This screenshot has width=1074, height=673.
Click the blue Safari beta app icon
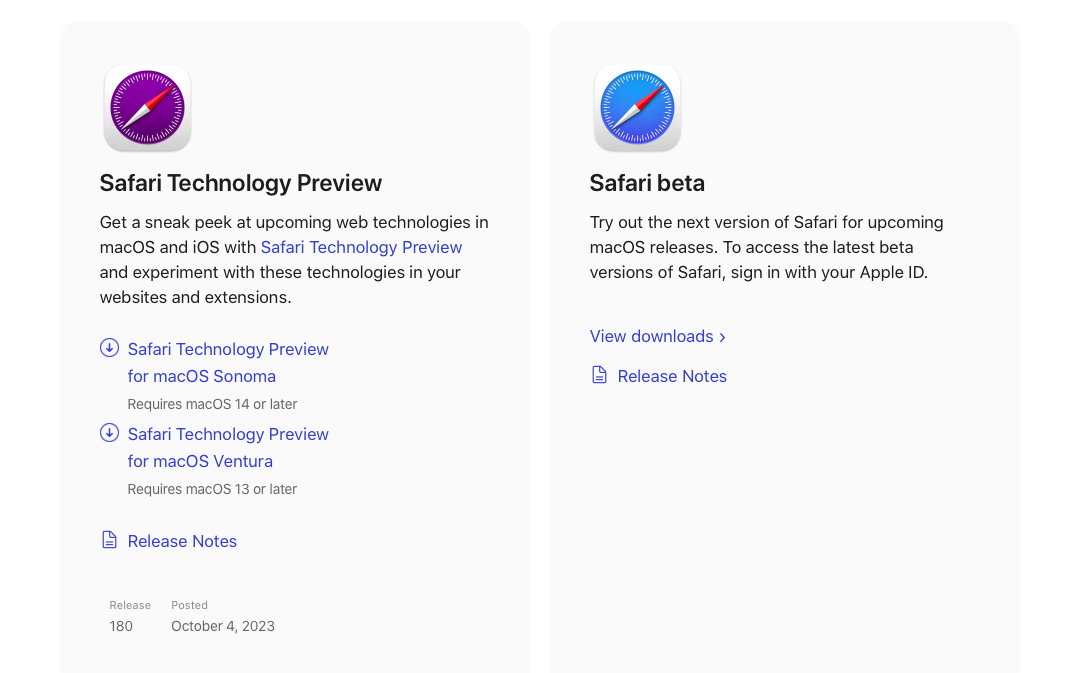[637, 108]
